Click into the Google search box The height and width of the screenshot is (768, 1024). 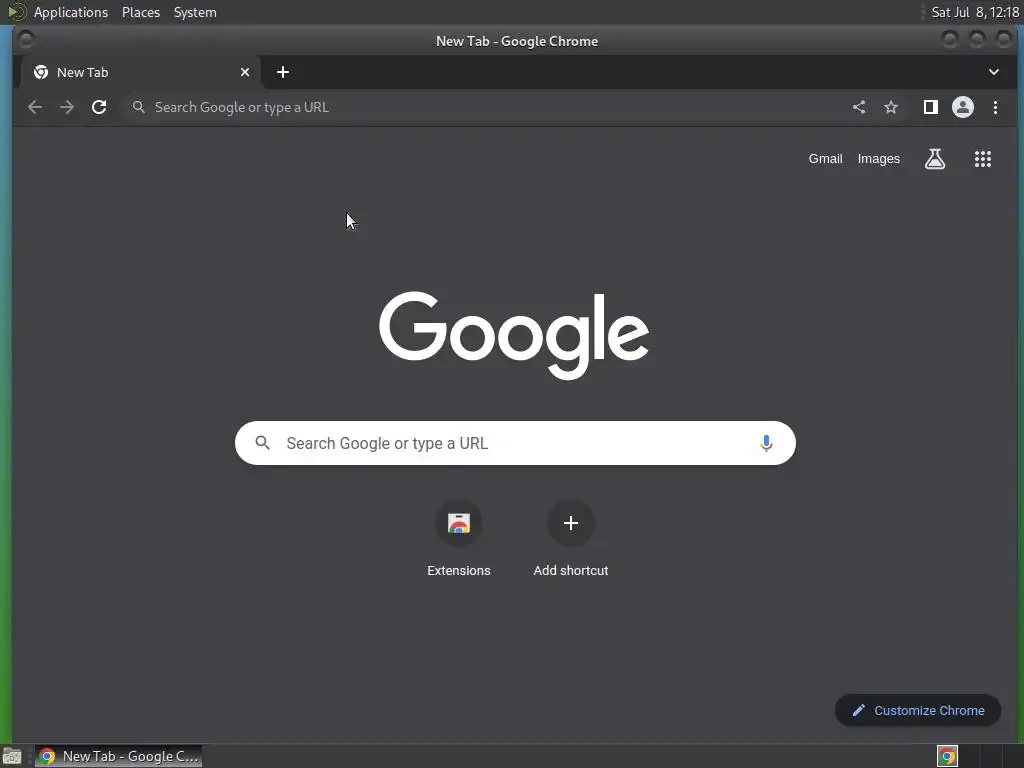[x=515, y=443]
